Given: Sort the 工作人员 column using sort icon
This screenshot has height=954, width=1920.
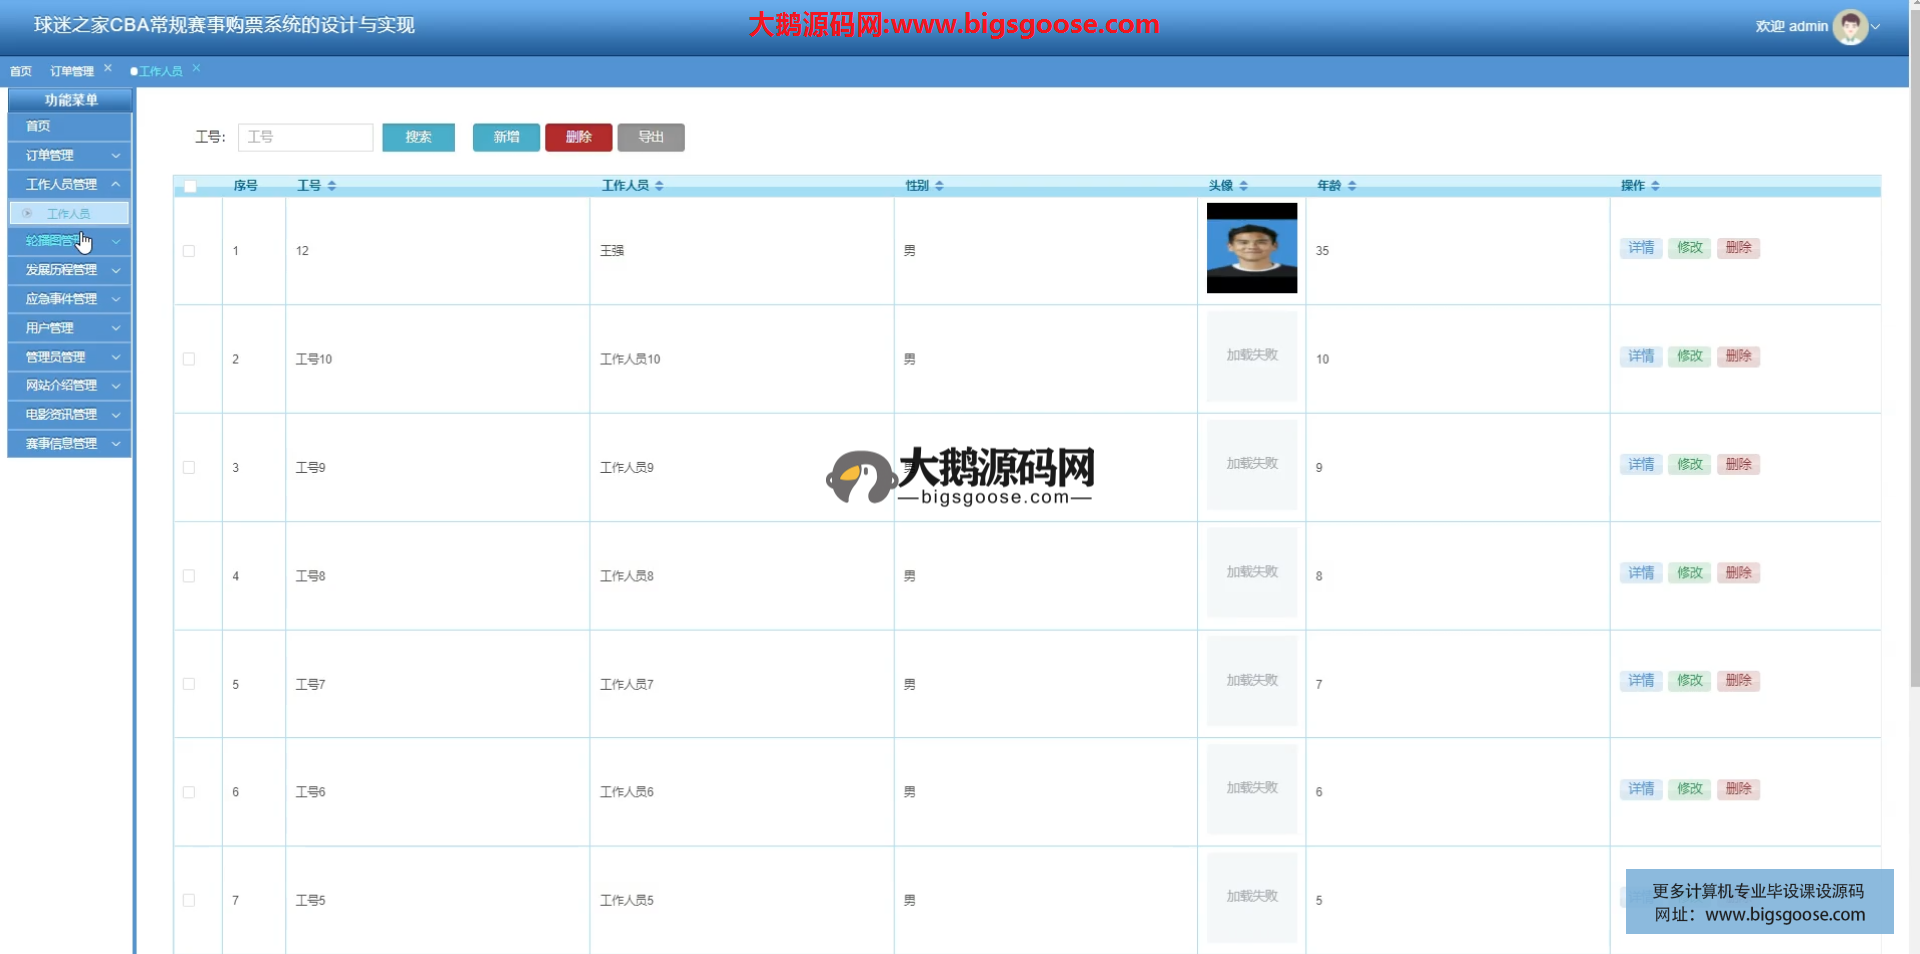Looking at the screenshot, I should tap(659, 186).
